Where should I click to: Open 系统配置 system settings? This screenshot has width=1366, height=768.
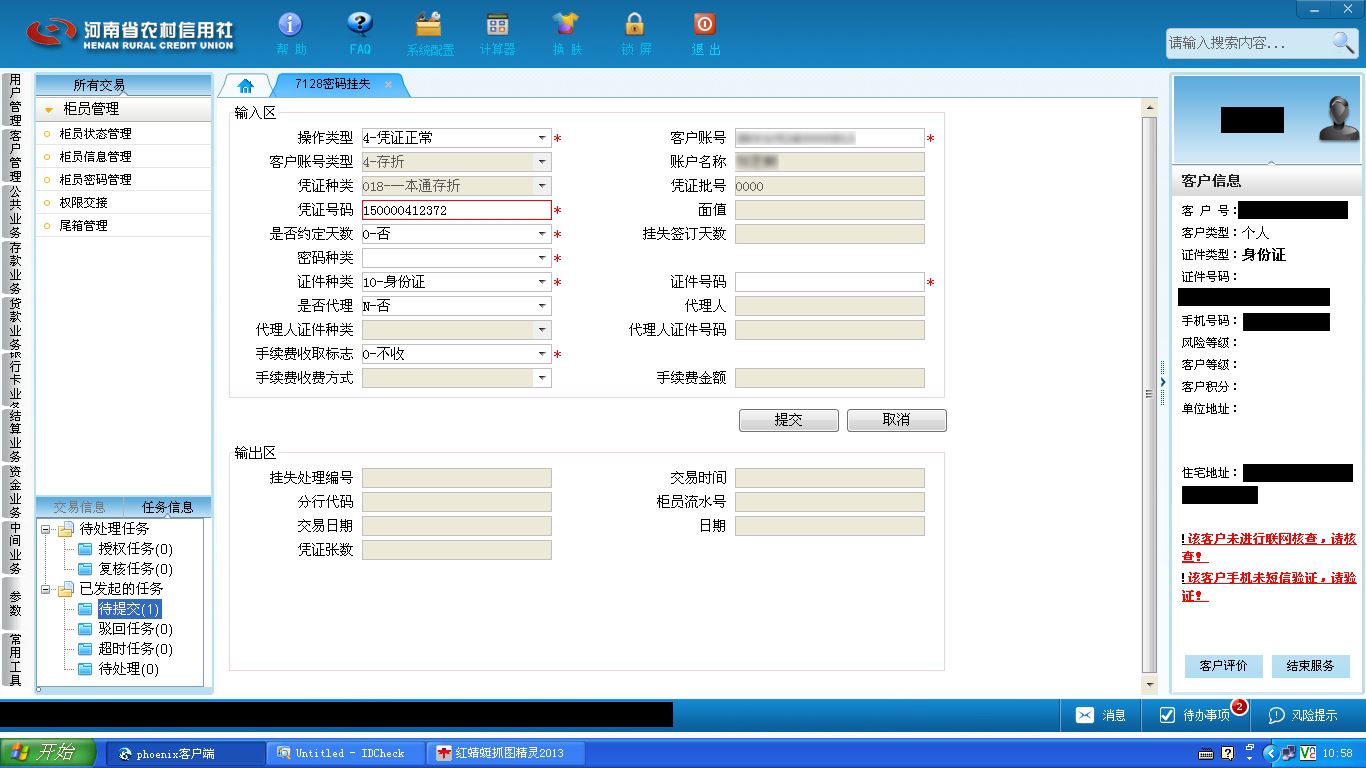(x=429, y=33)
